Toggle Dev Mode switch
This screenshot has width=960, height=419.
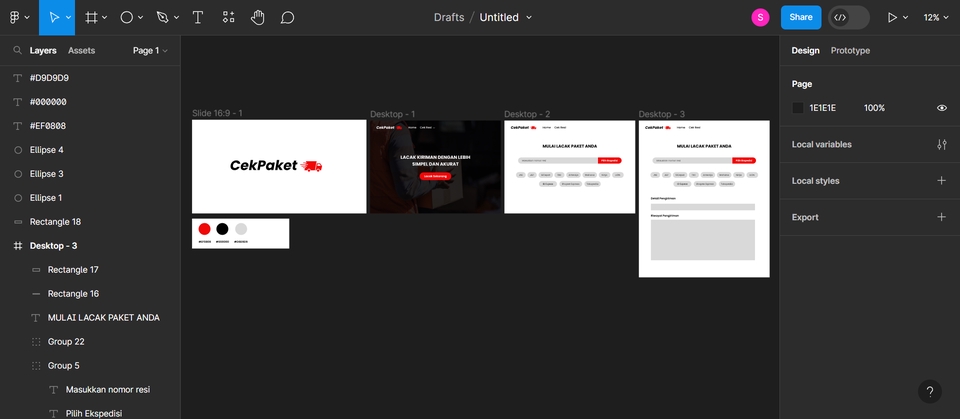coord(849,17)
